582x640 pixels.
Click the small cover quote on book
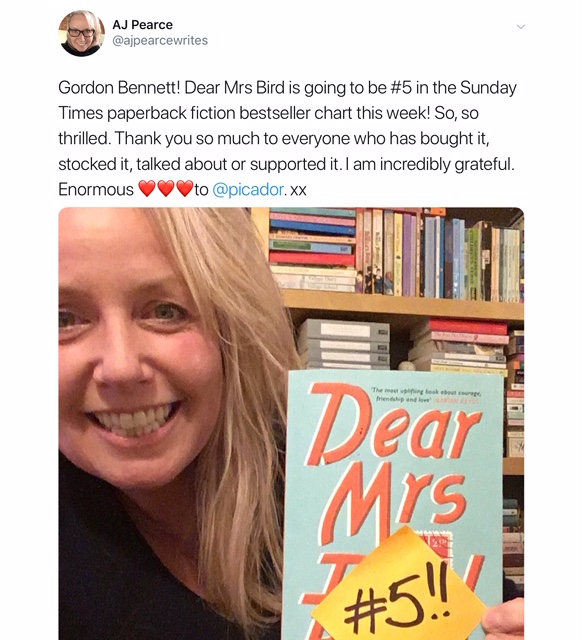(x=427, y=396)
